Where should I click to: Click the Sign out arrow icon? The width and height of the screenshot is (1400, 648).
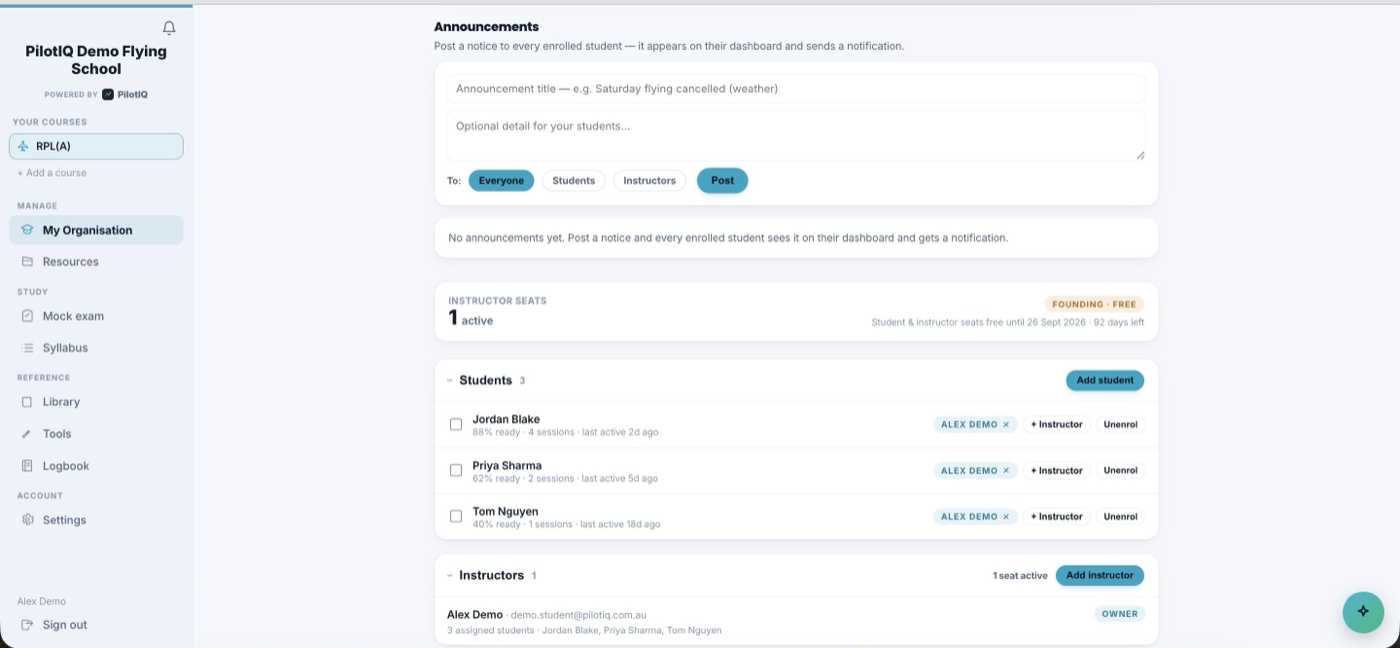pyautogui.click(x=28, y=625)
